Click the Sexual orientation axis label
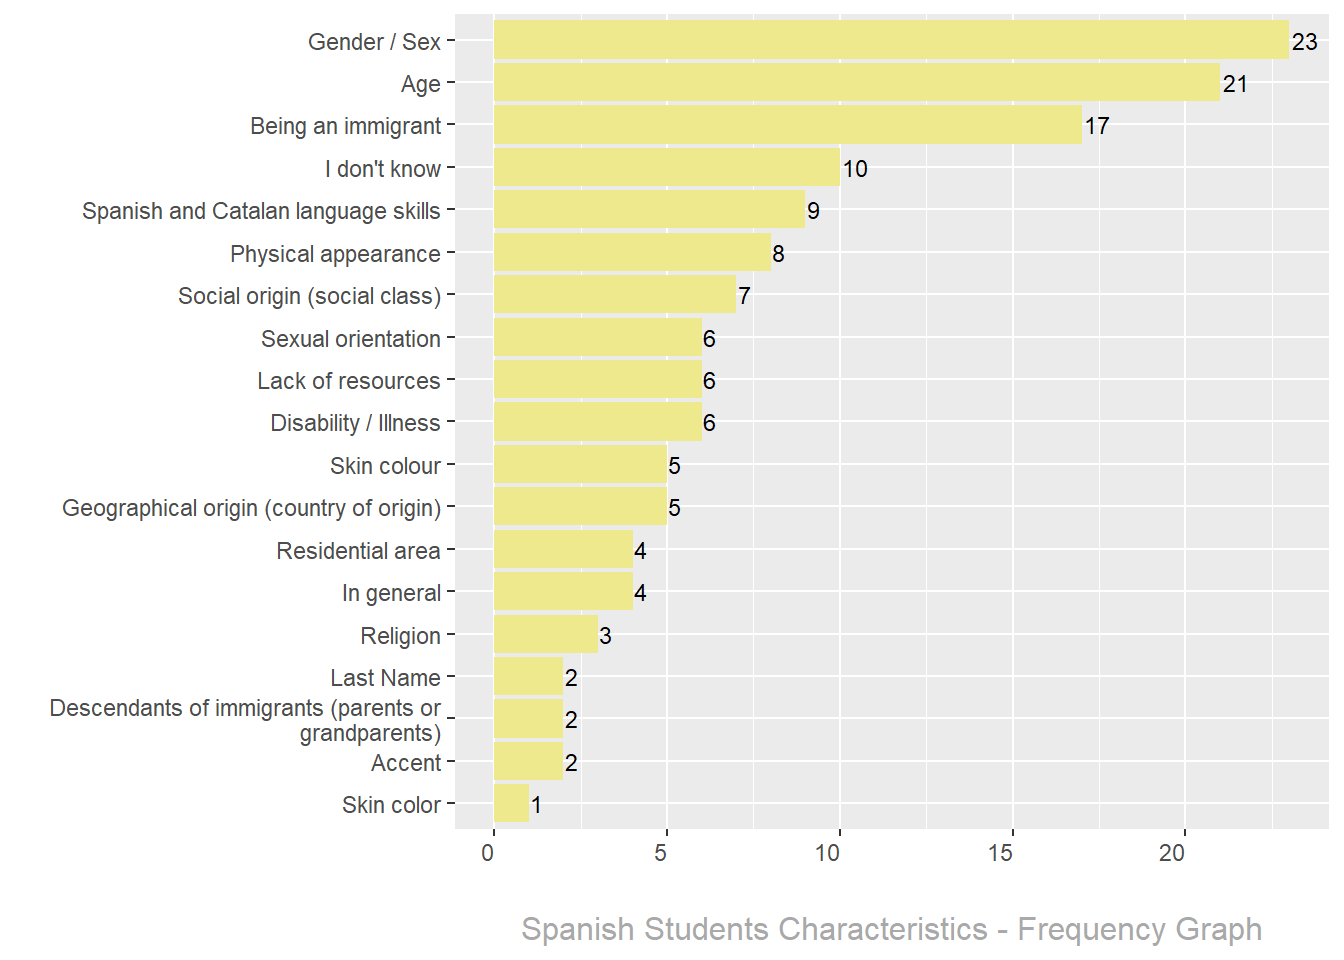 click(350, 339)
